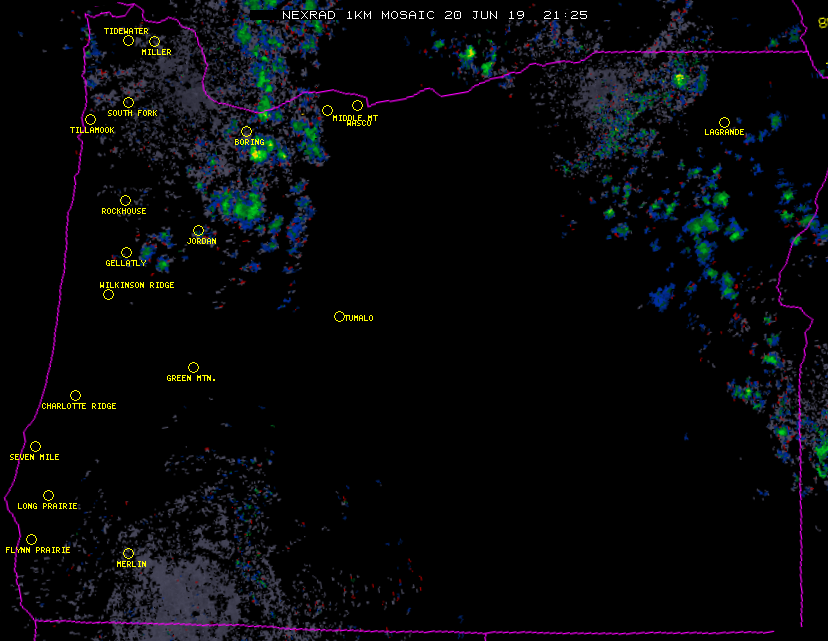
Task: Click the Tumalo station circle marker
Action: pyautogui.click(x=339, y=316)
